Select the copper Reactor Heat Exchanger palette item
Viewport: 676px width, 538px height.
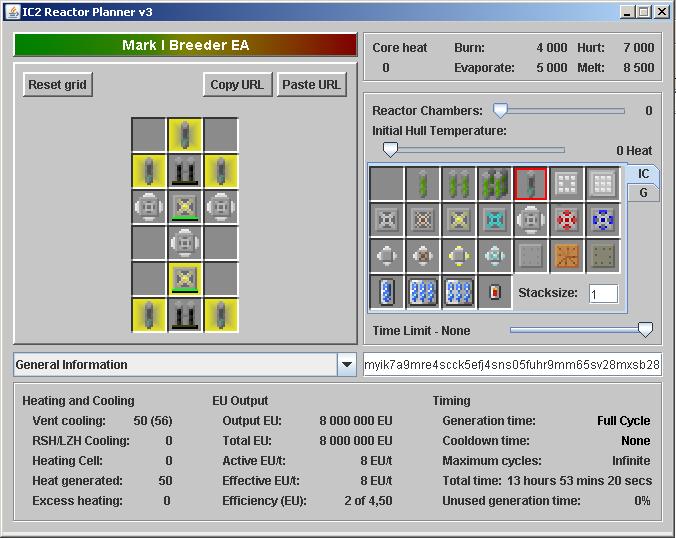[x=422, y=256]
